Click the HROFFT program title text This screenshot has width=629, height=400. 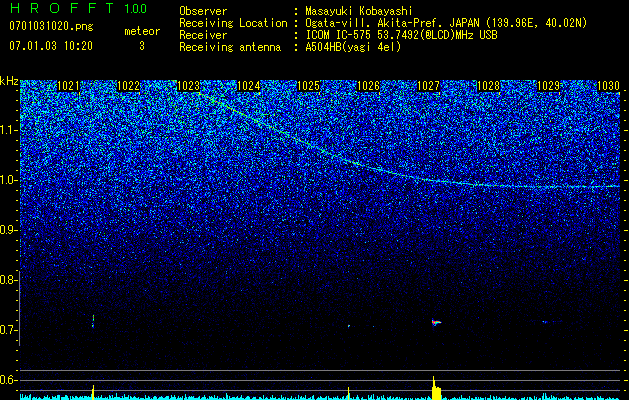63,8
